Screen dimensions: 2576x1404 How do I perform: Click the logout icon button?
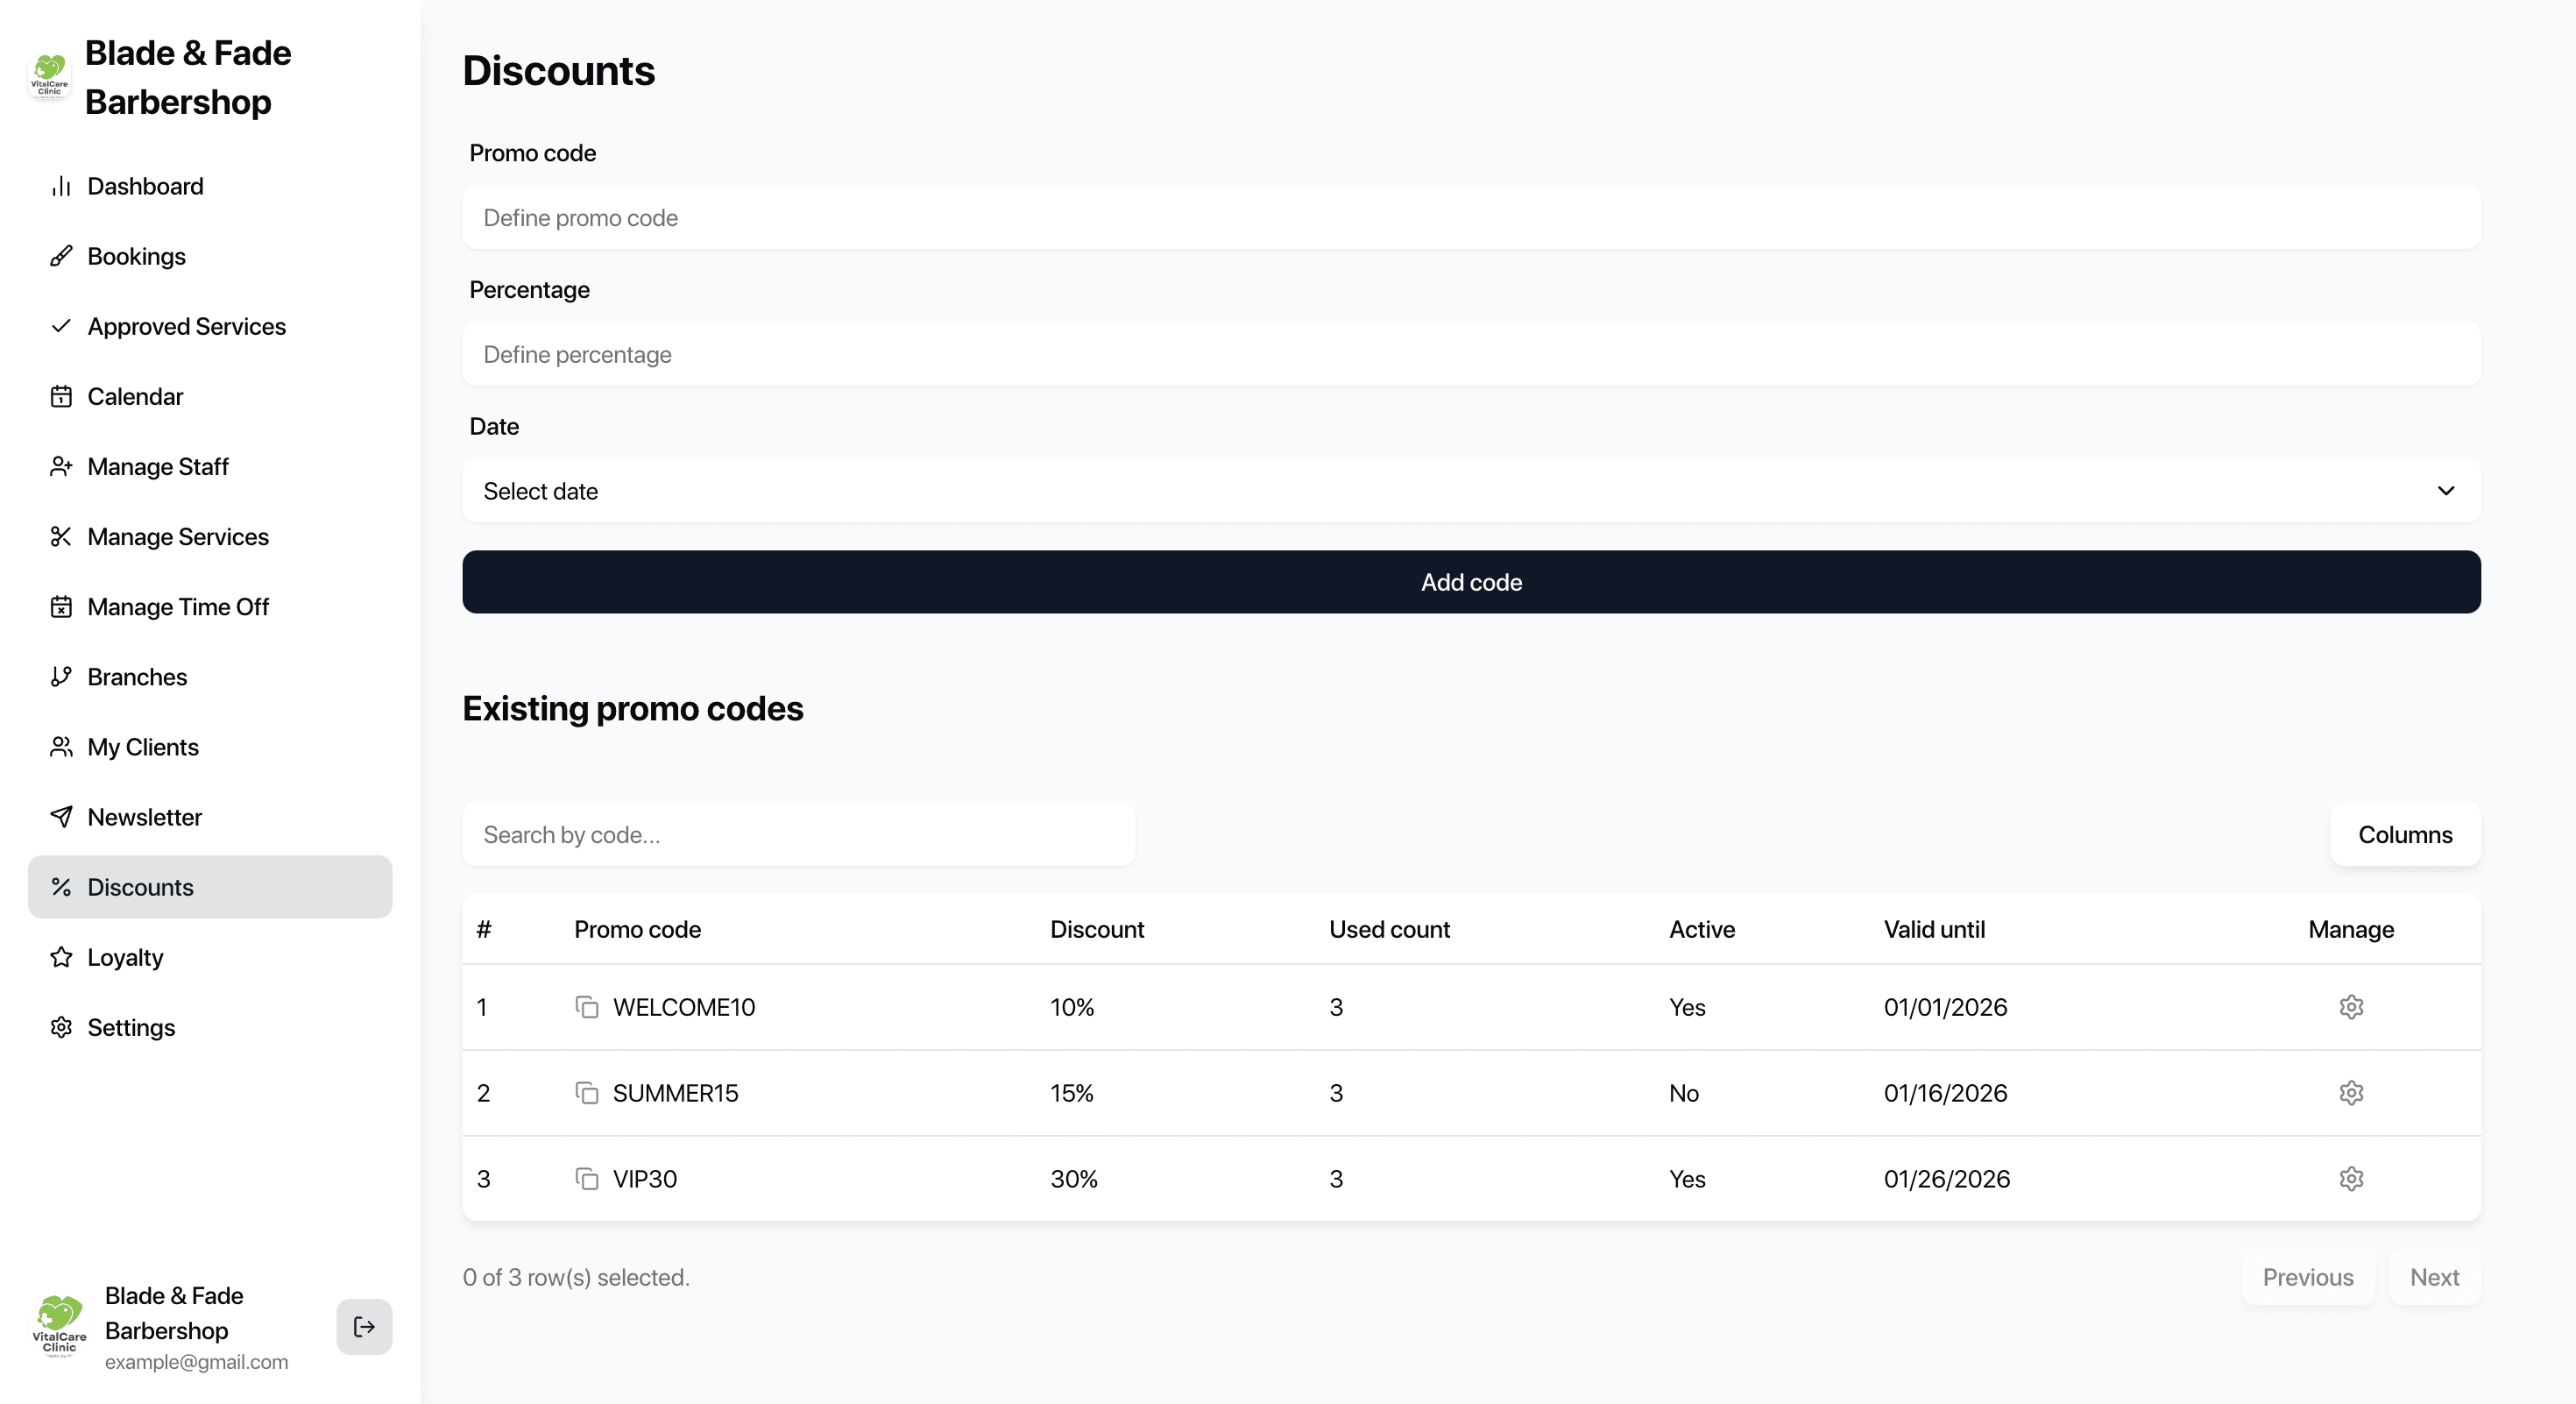pos(364,1327)
